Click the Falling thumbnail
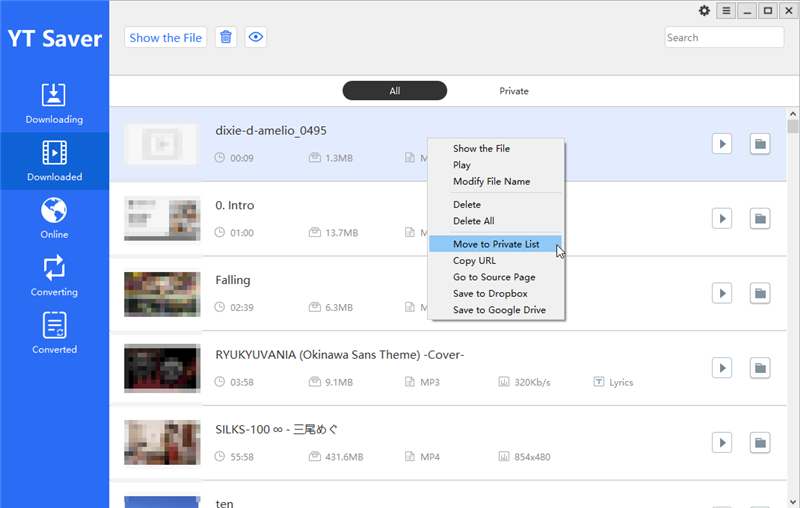This screenshot has width=800, height=508. coord(162,294)
